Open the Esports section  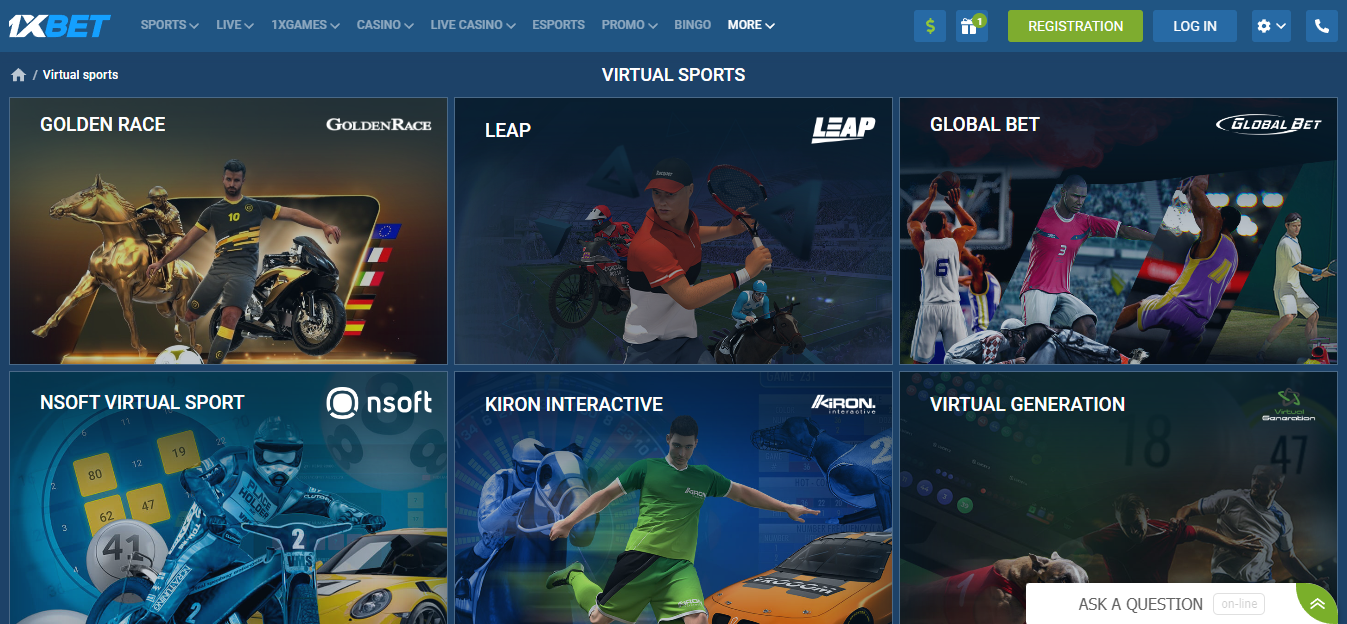pos(558,25)
